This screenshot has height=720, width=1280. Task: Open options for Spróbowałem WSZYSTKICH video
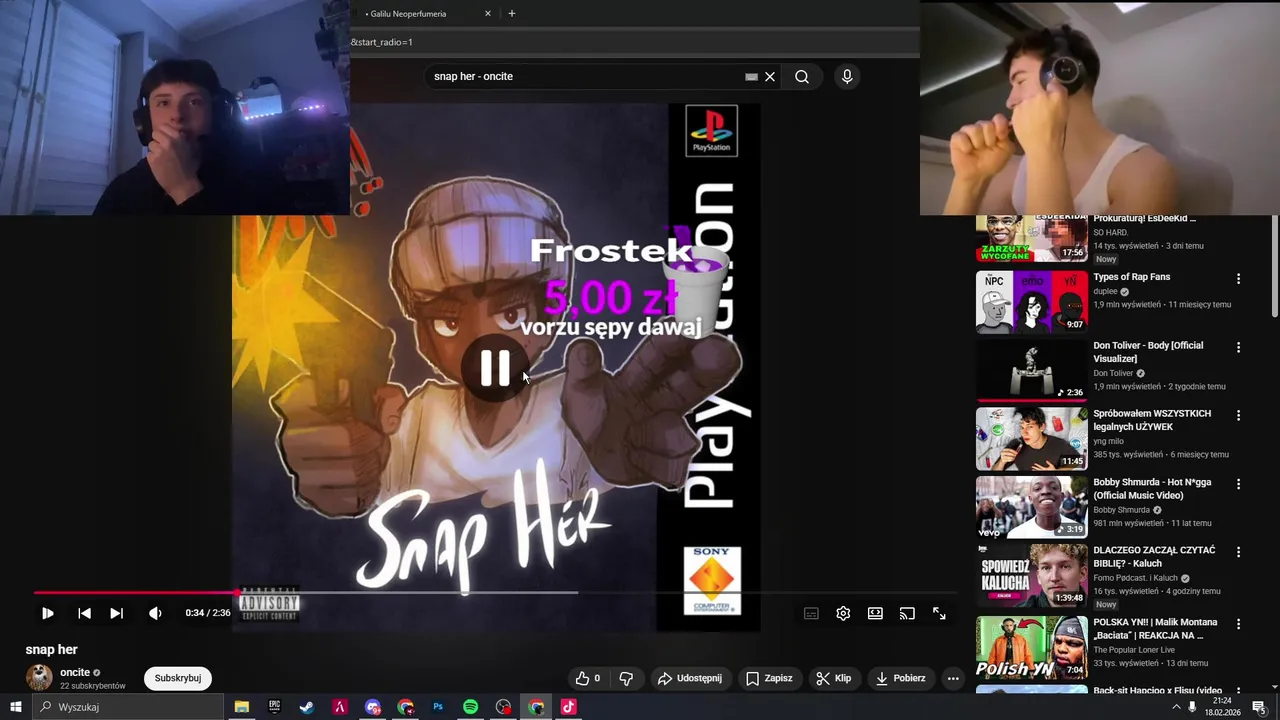click(1238, 415)
